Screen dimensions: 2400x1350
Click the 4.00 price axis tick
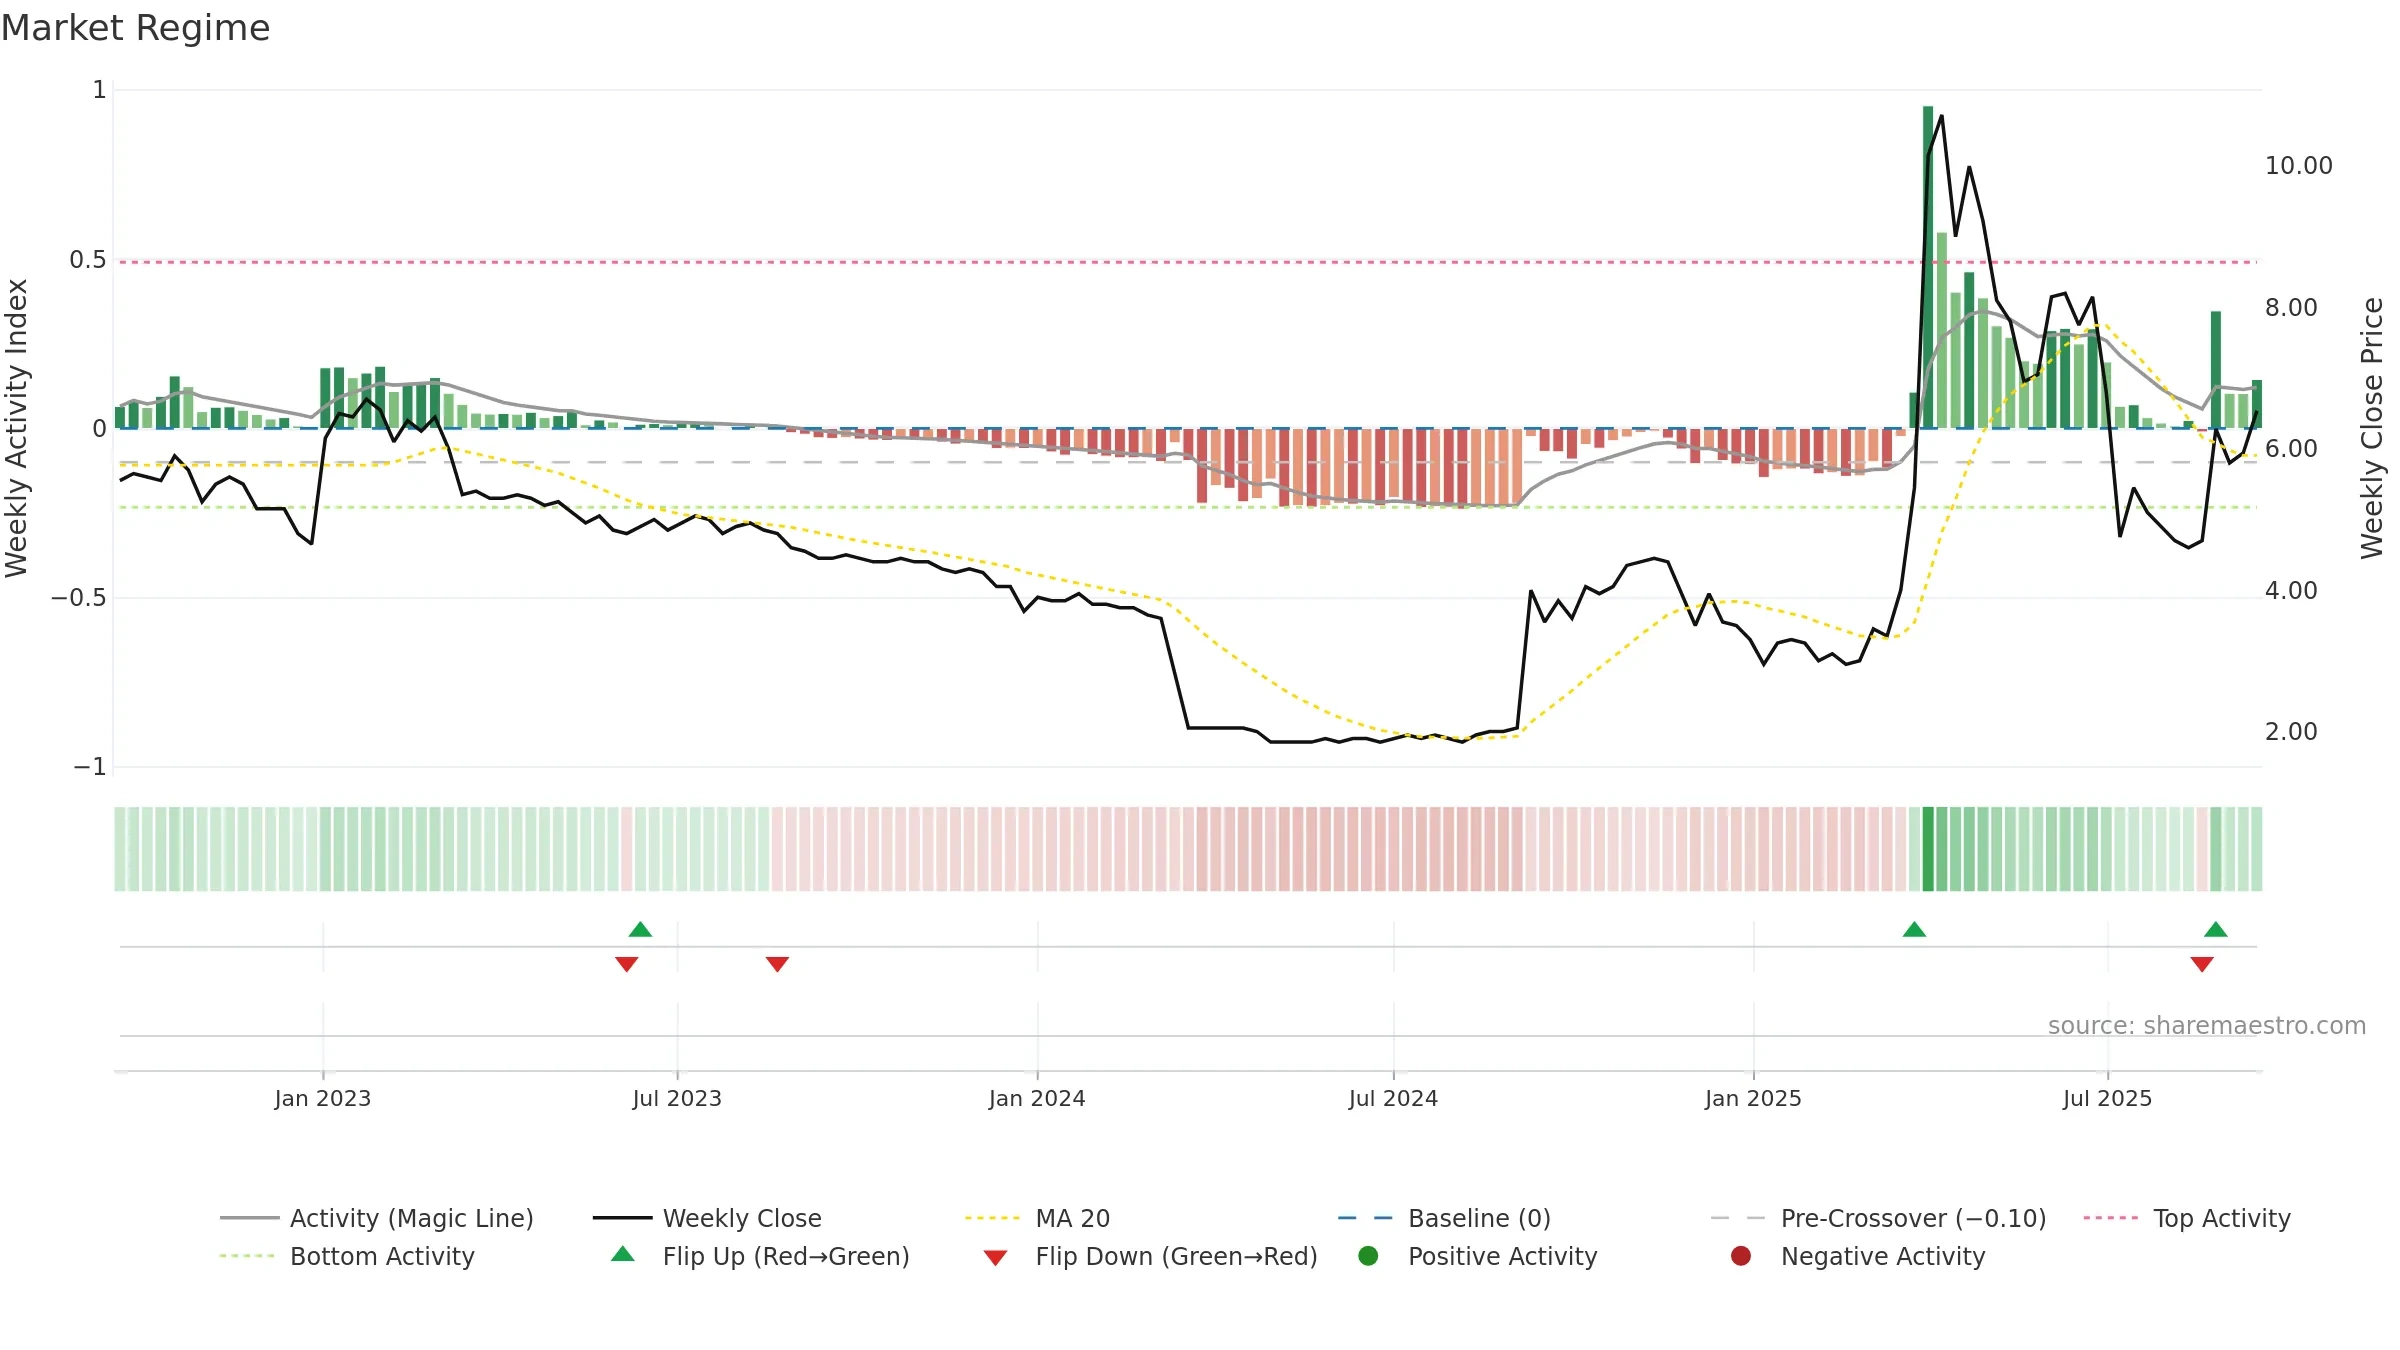[x=2291, y=591]
